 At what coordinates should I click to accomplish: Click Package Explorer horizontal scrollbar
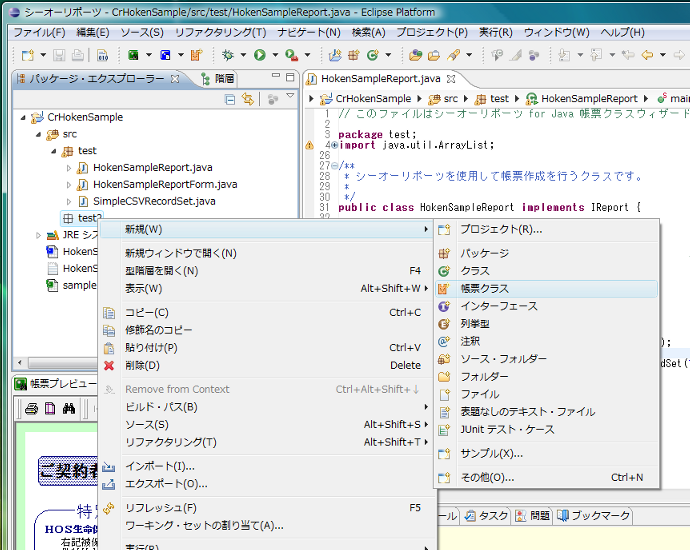click(62, 363)
